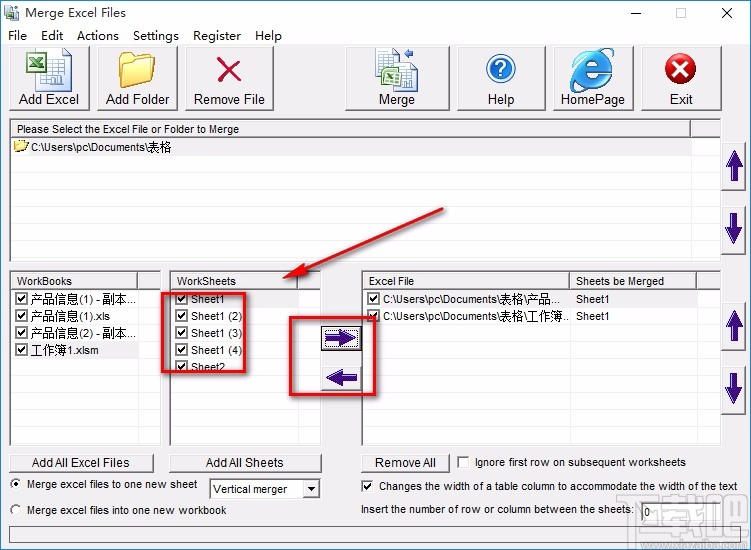Screen dimensions: 751x550
Task: Enable Ignore first row on subsequent worksheets
Action: 463,462
